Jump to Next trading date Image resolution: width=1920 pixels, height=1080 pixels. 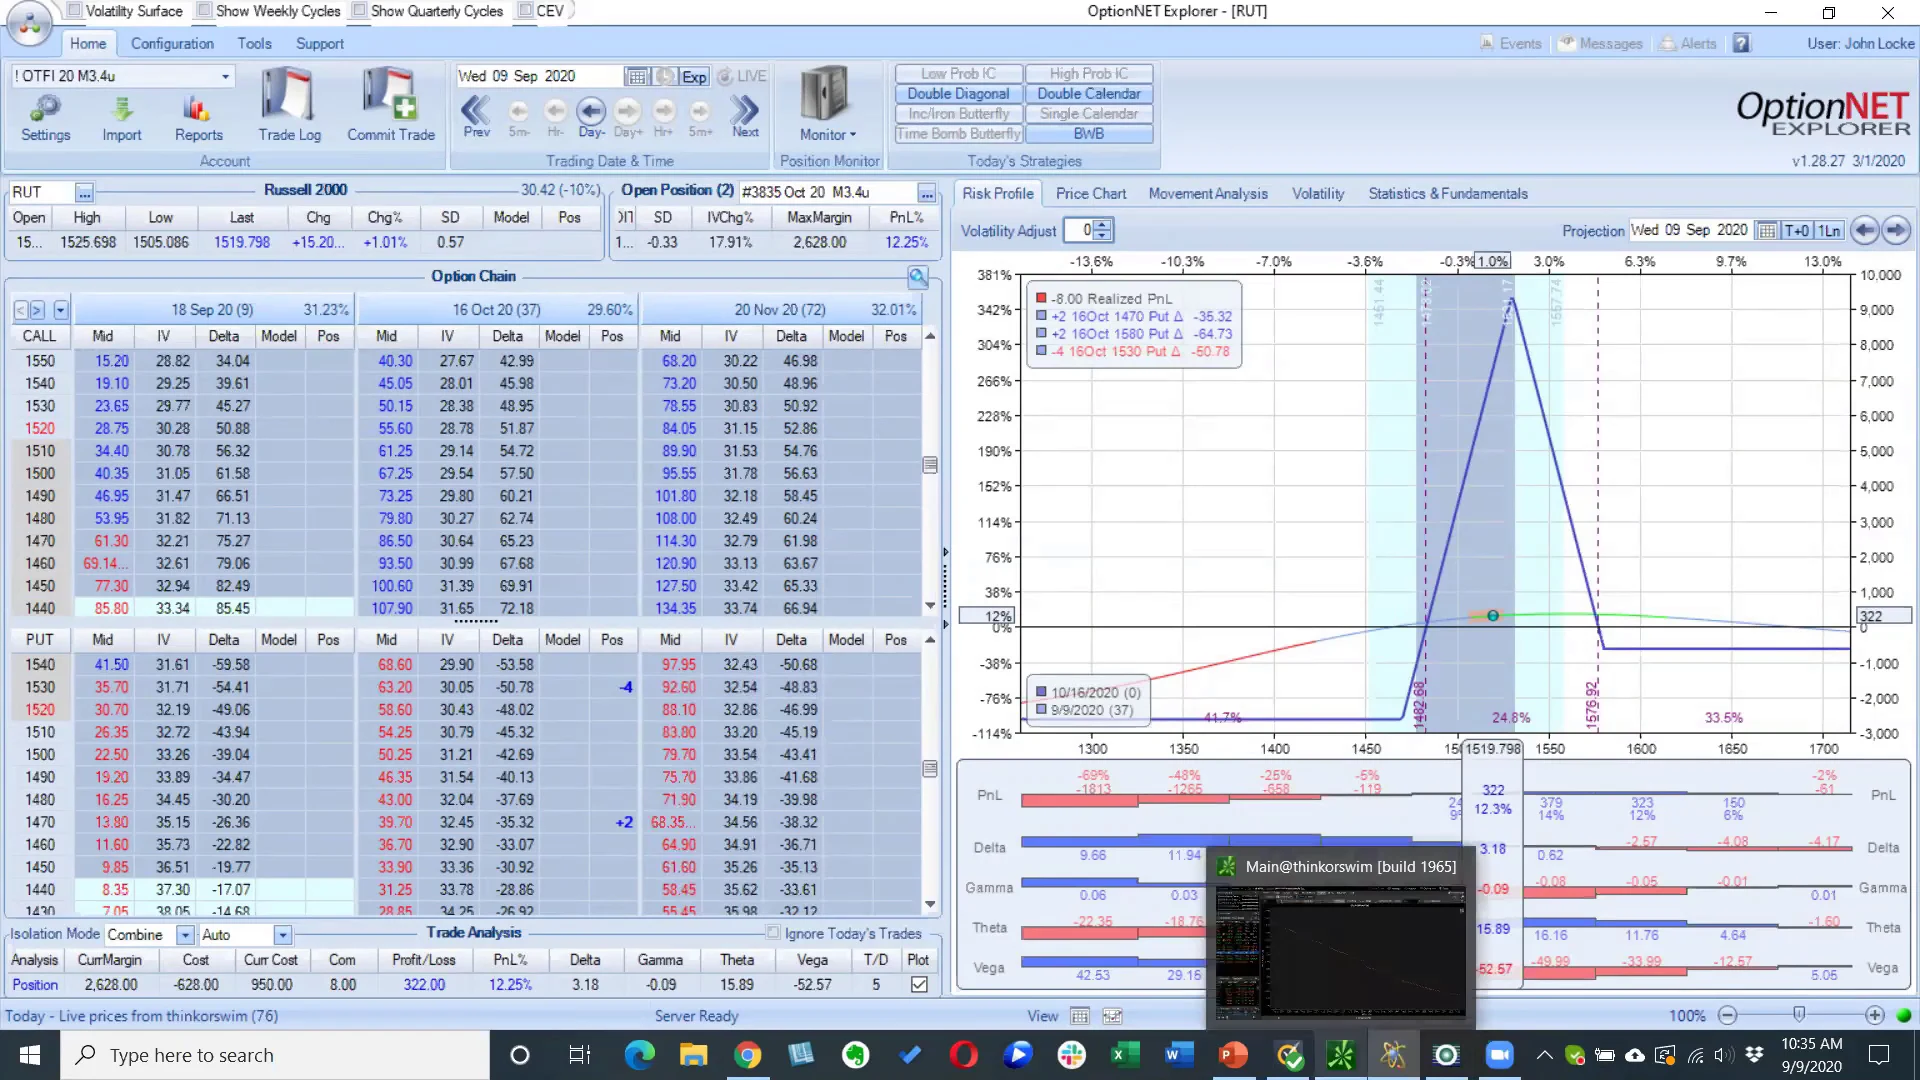pos(745,116)
